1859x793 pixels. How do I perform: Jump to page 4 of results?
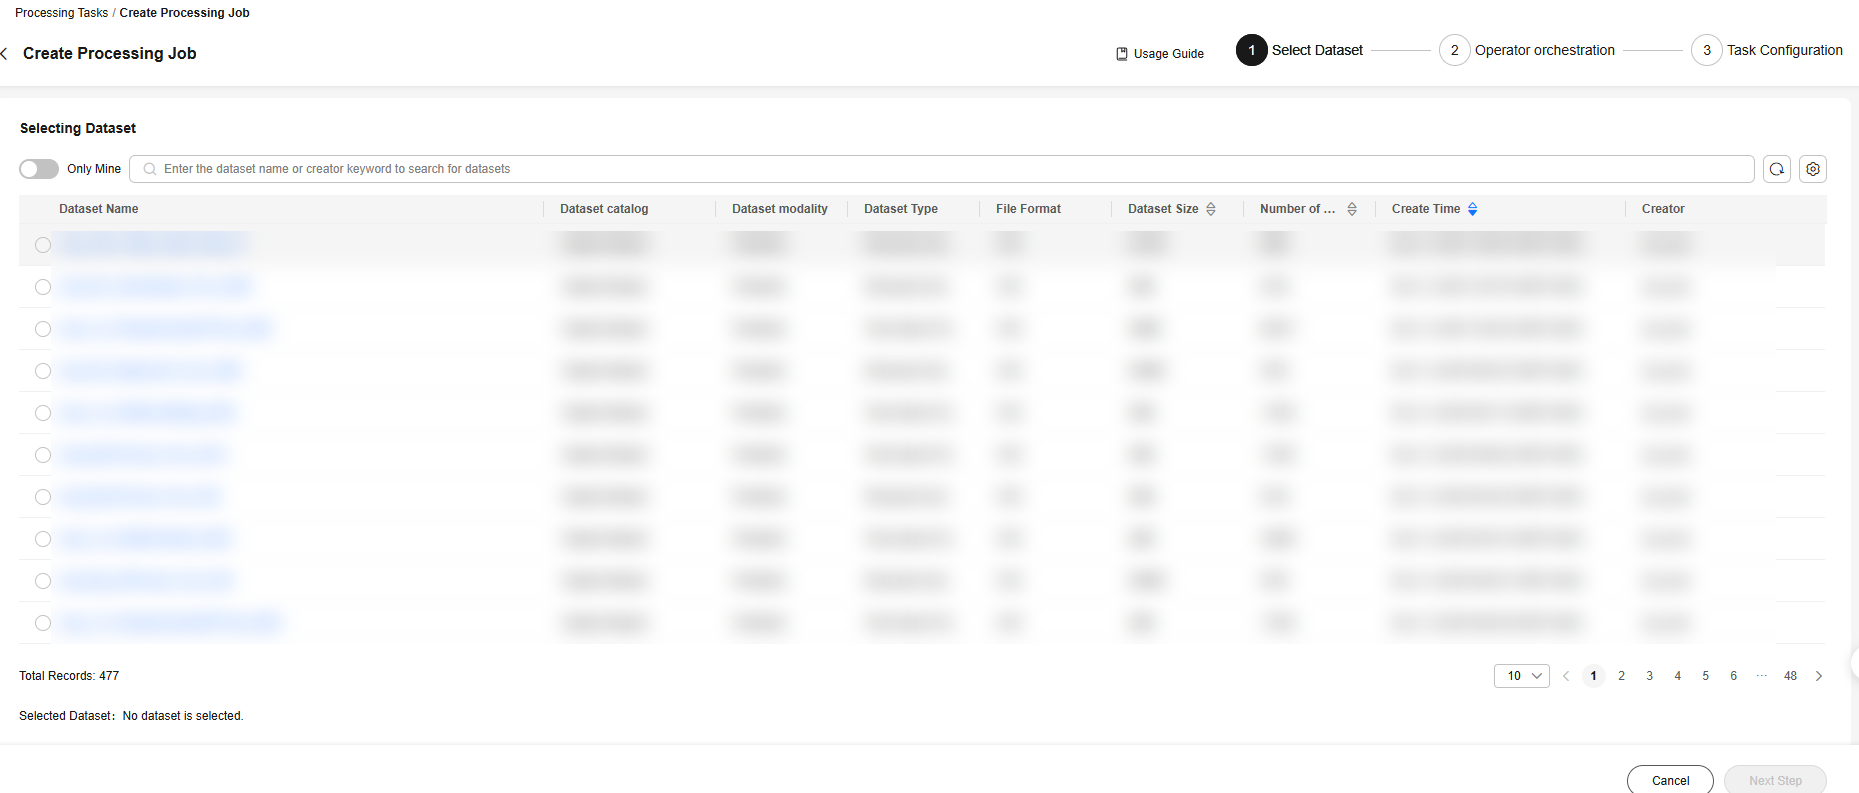(x=1678, y=676)
